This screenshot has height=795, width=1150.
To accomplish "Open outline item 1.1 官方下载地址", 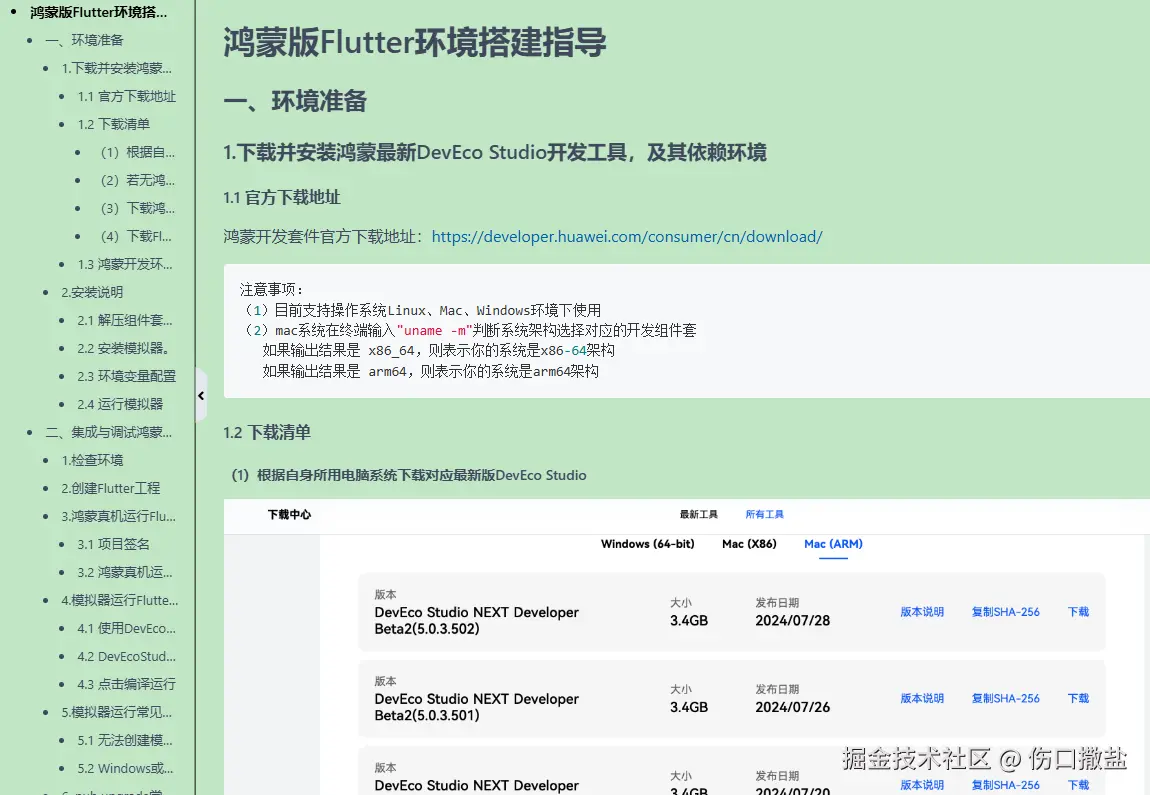I will (x=127, y=96).
